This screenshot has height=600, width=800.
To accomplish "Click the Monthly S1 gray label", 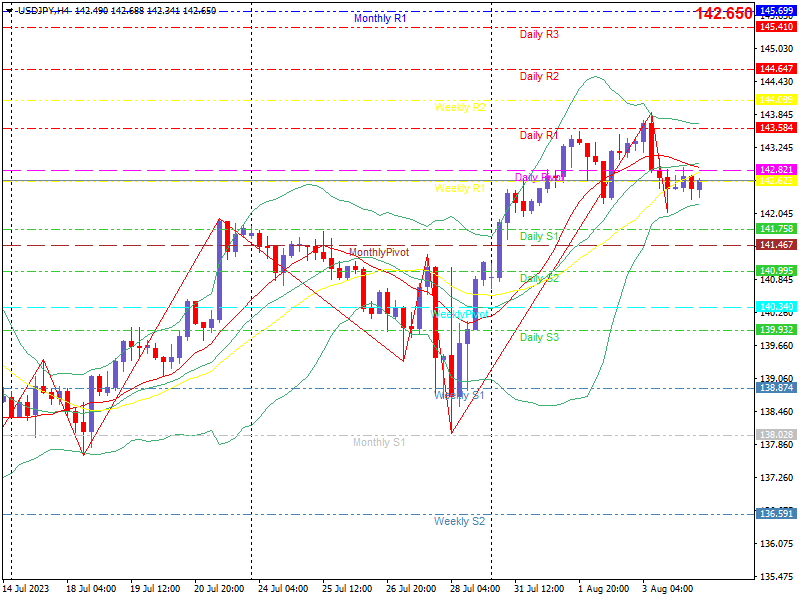I will [x=379, y=442].
